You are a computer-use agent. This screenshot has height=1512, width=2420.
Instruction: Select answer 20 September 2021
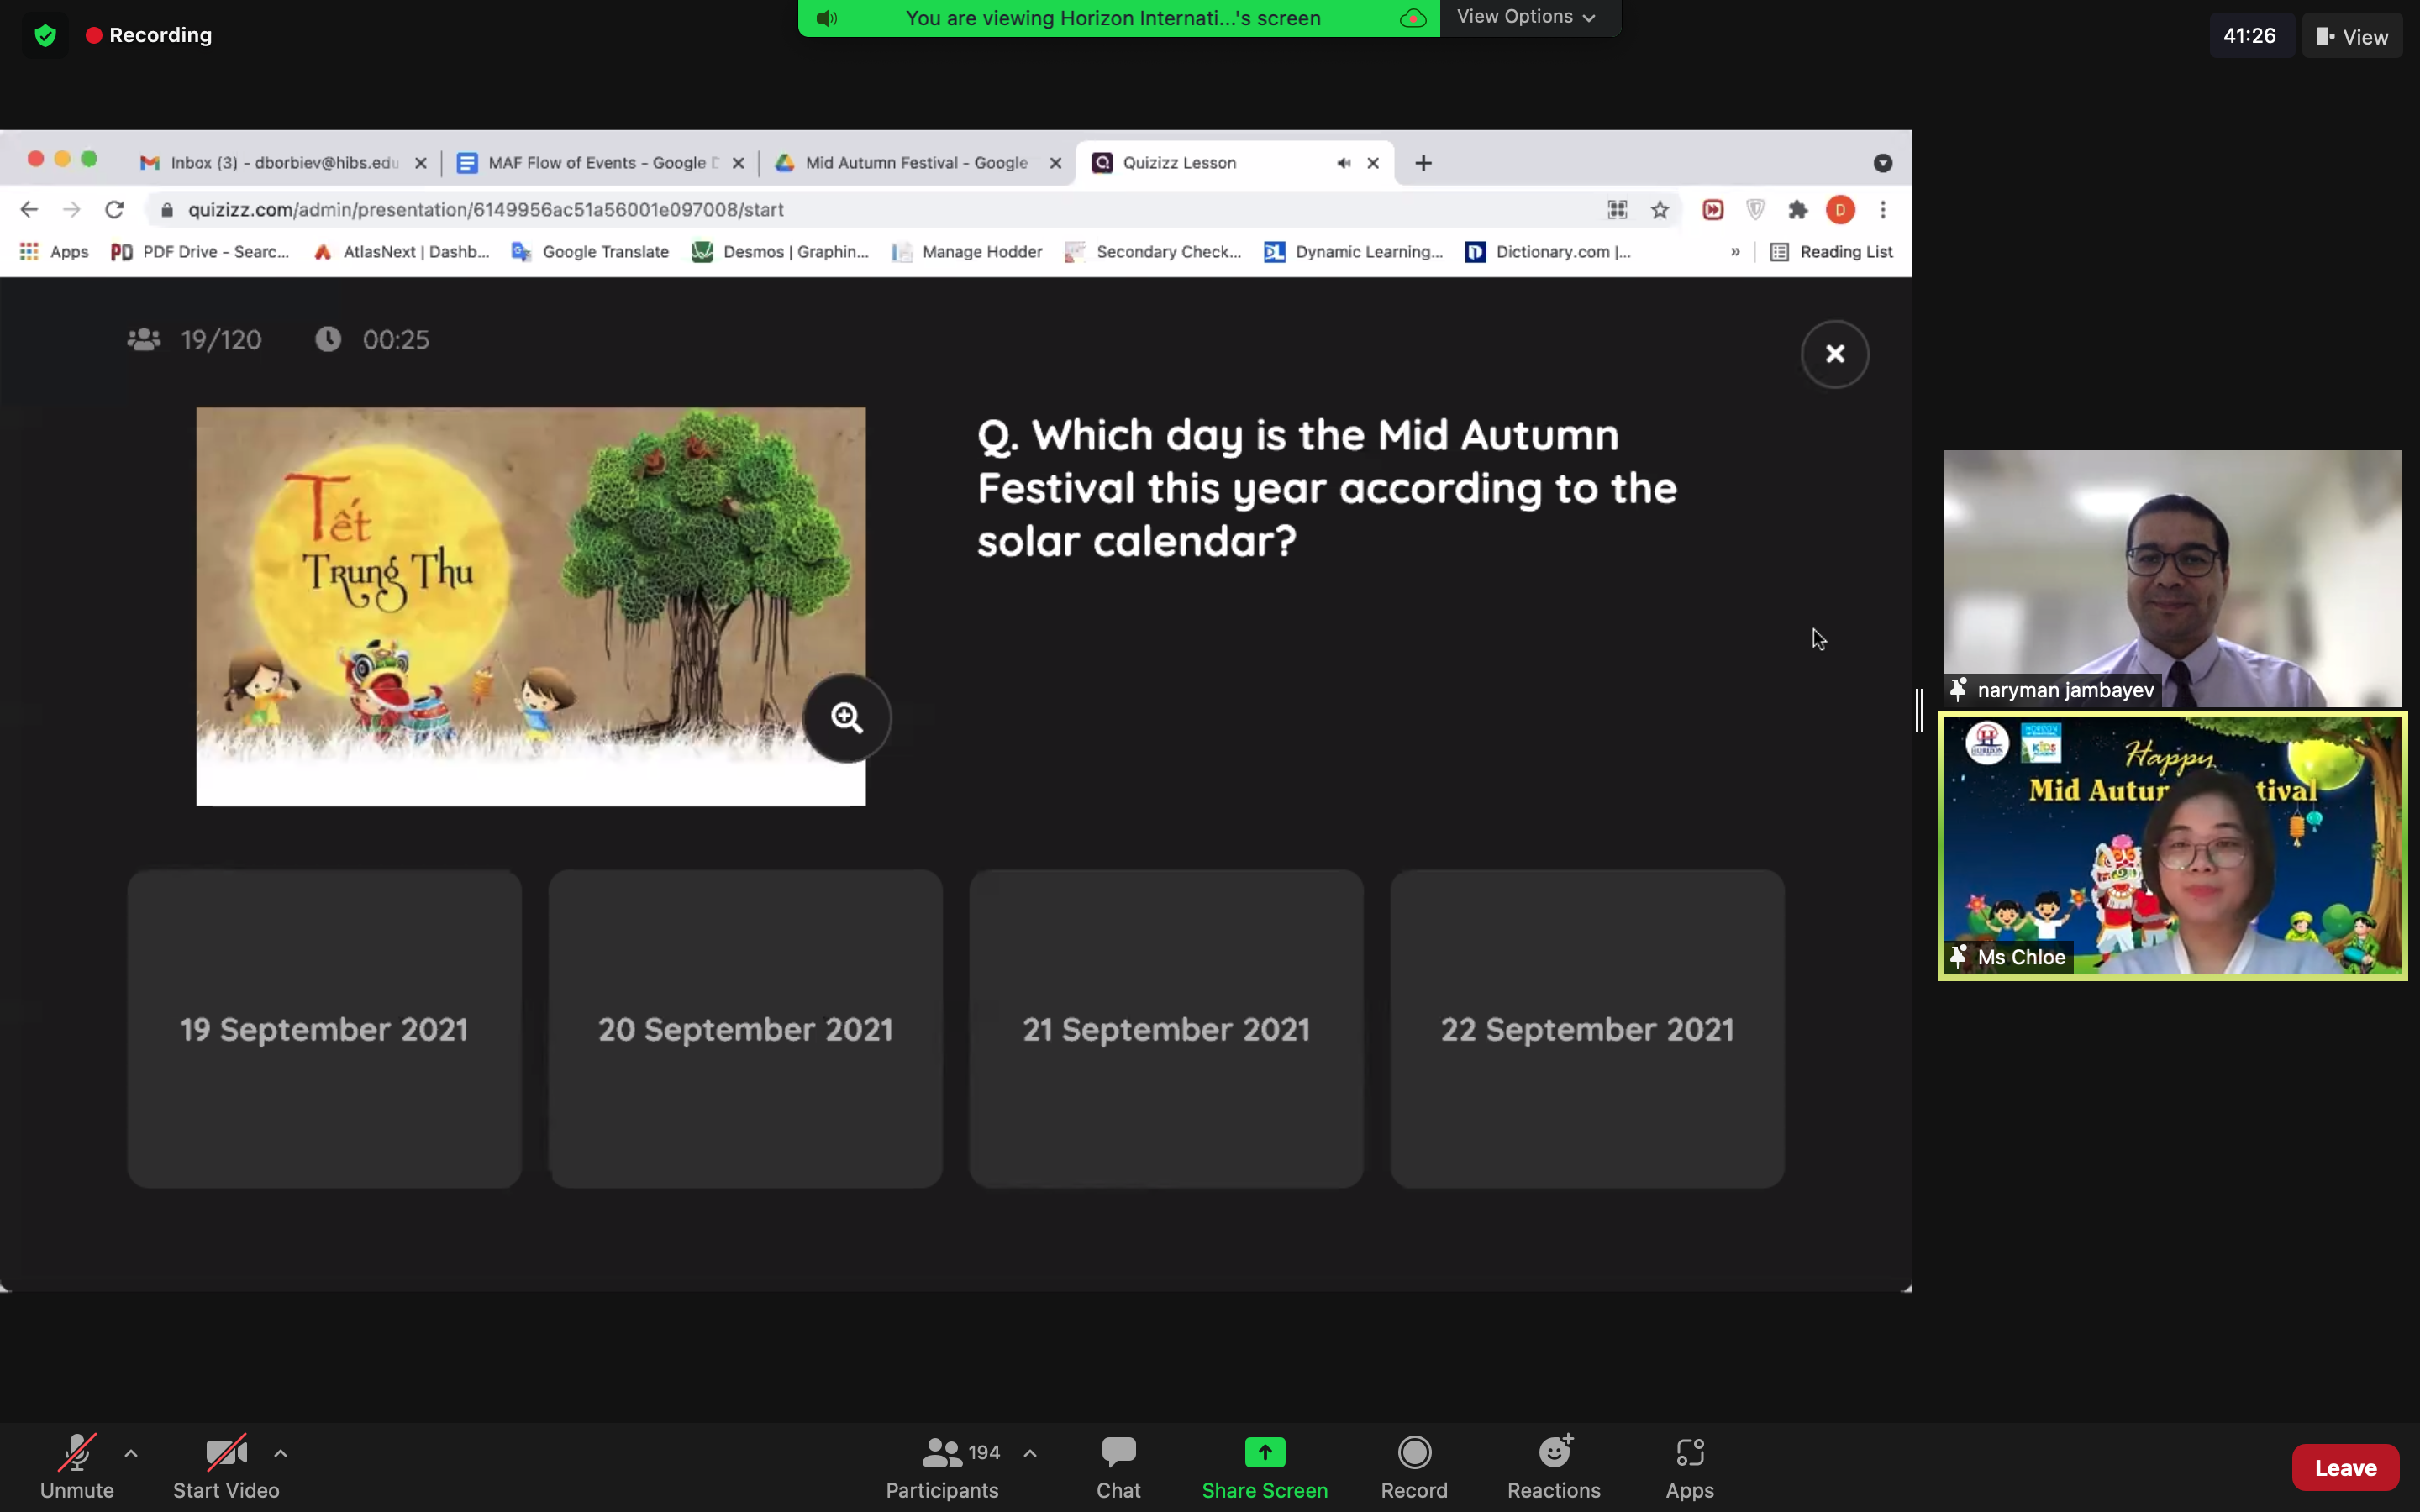click(x=745, y=1029)
